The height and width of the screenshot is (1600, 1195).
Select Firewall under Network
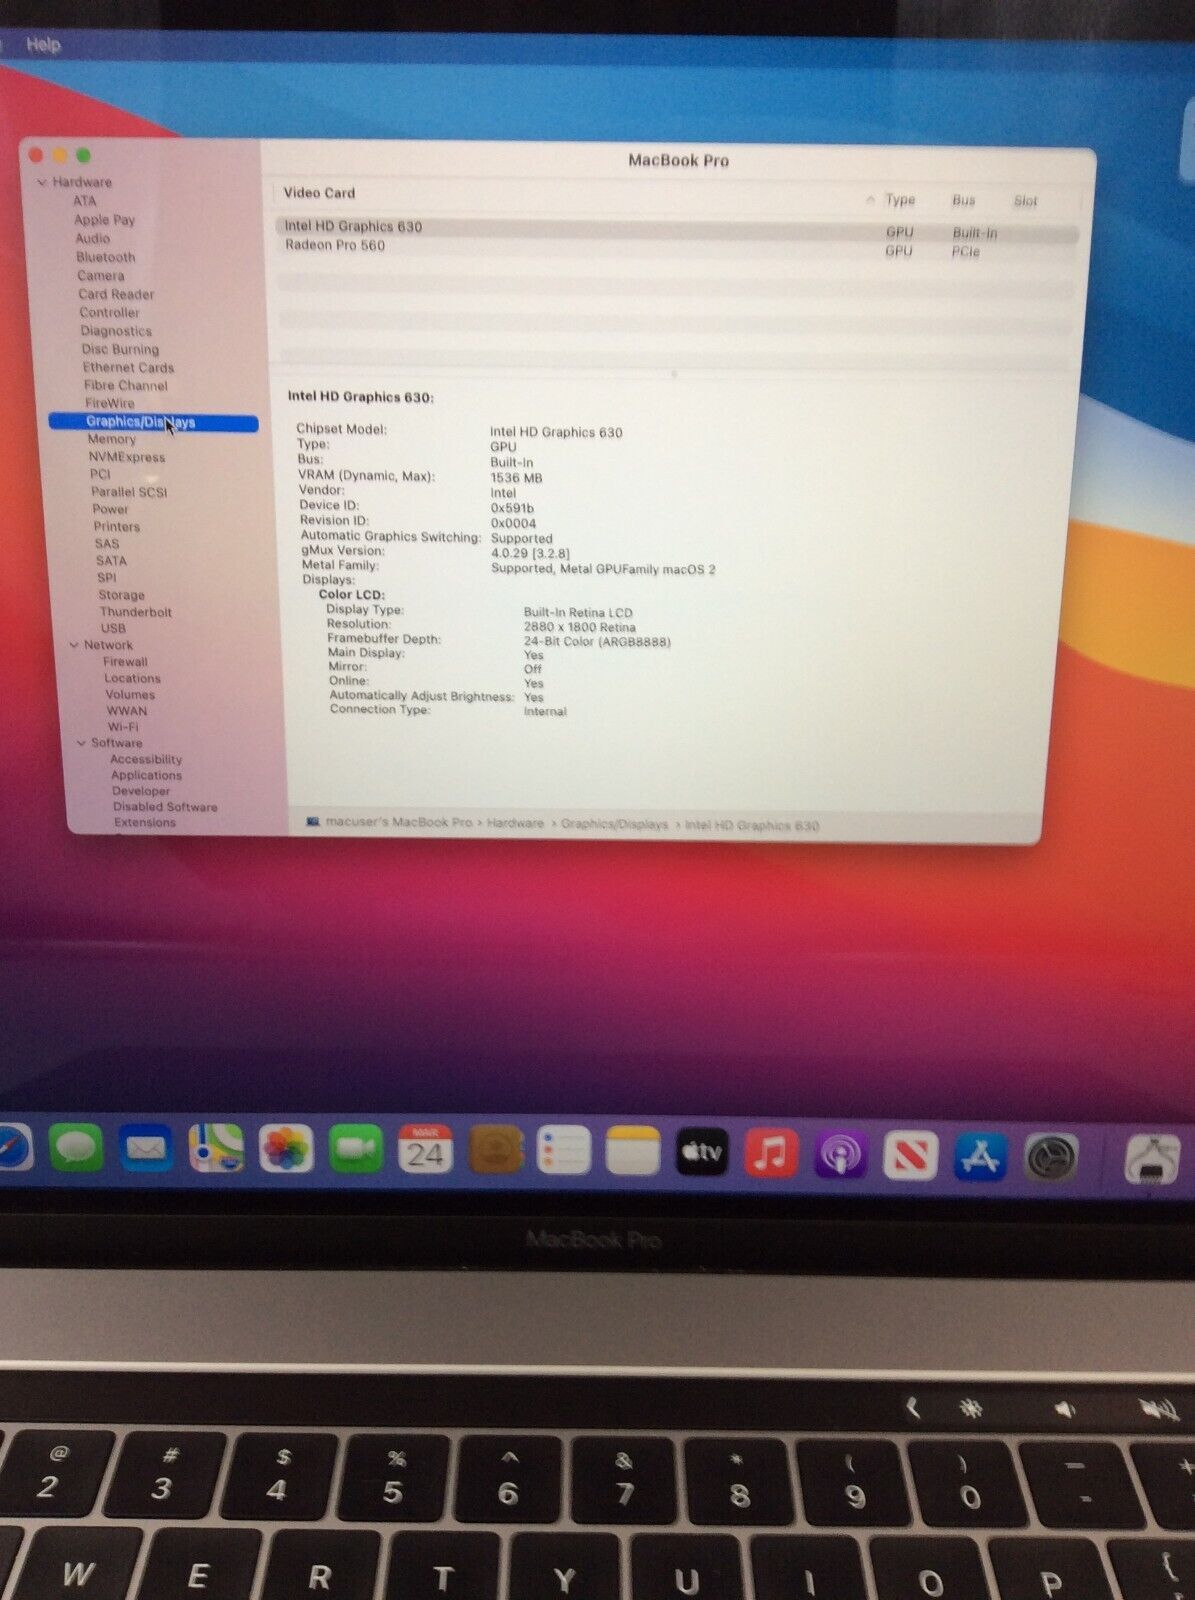point(125,662)
